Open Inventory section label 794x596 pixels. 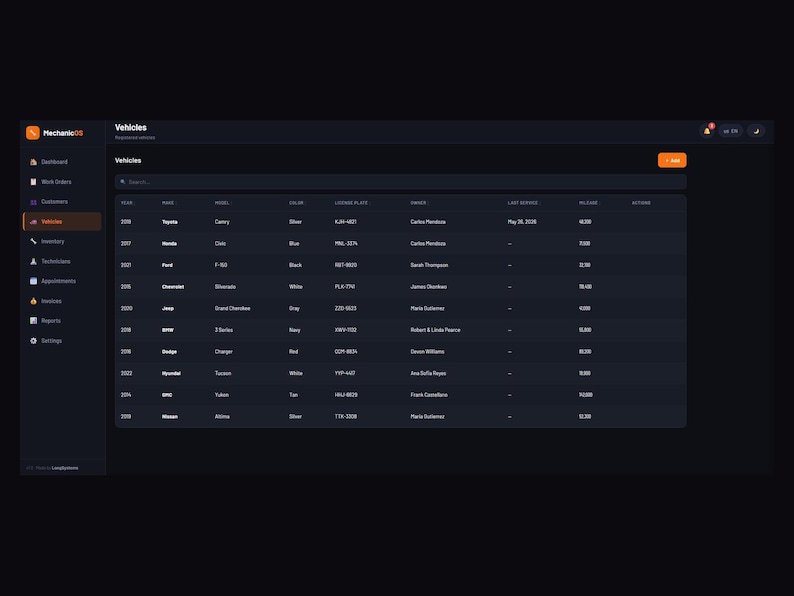pos(53,242)
